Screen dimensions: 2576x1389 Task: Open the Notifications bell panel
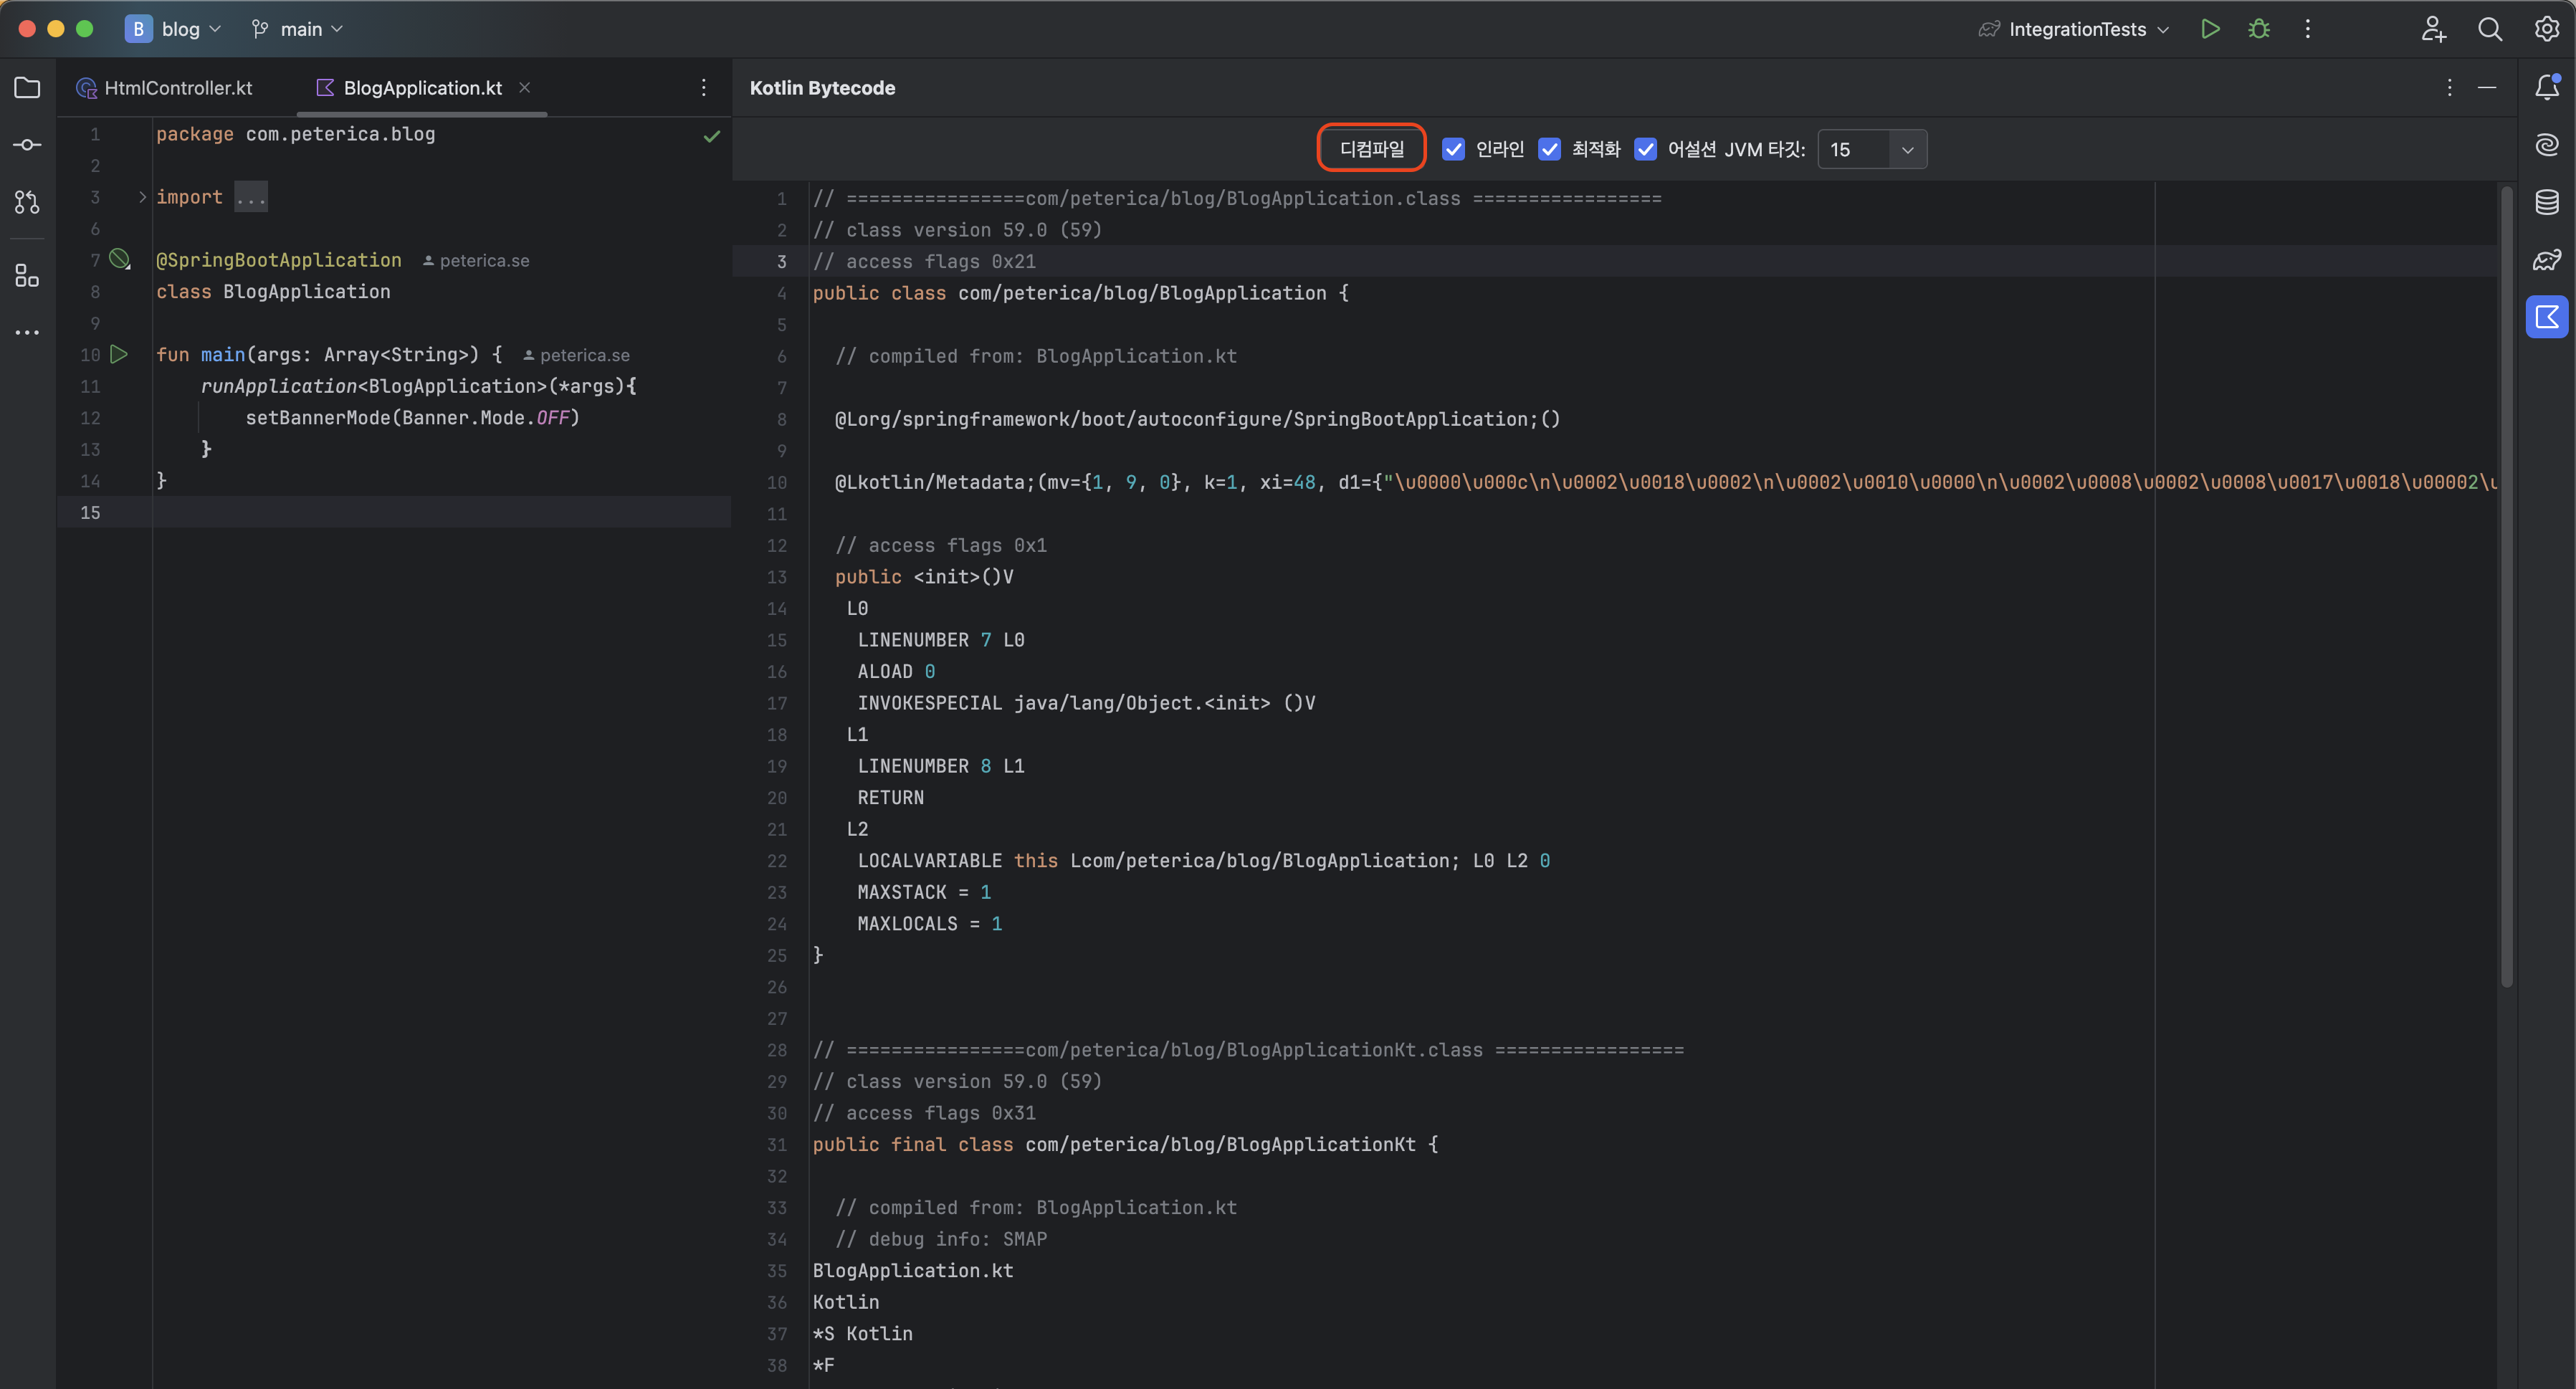[2546, 88]
